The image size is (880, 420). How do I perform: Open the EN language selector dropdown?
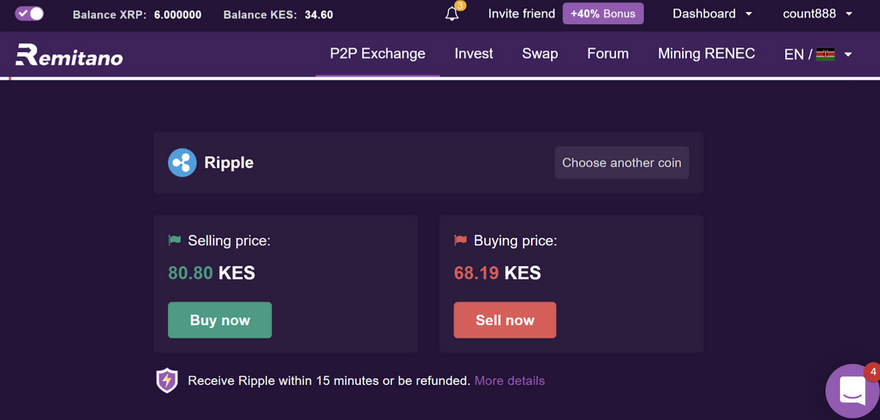click(x=818, y=54)
